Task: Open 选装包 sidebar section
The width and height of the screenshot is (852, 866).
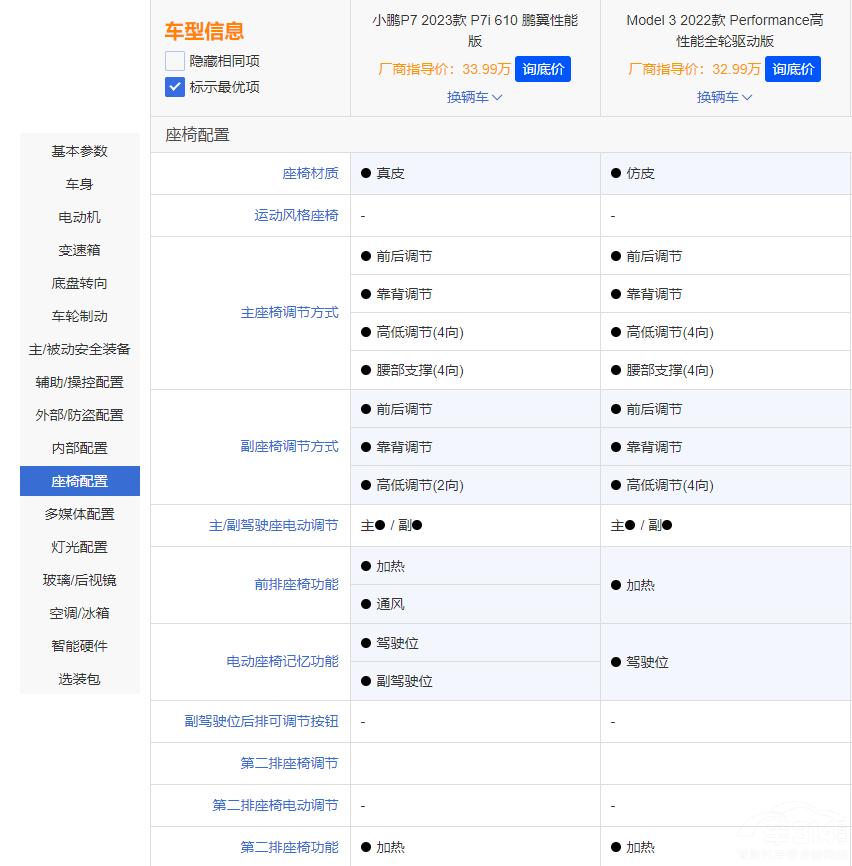Action: point(80,679)
